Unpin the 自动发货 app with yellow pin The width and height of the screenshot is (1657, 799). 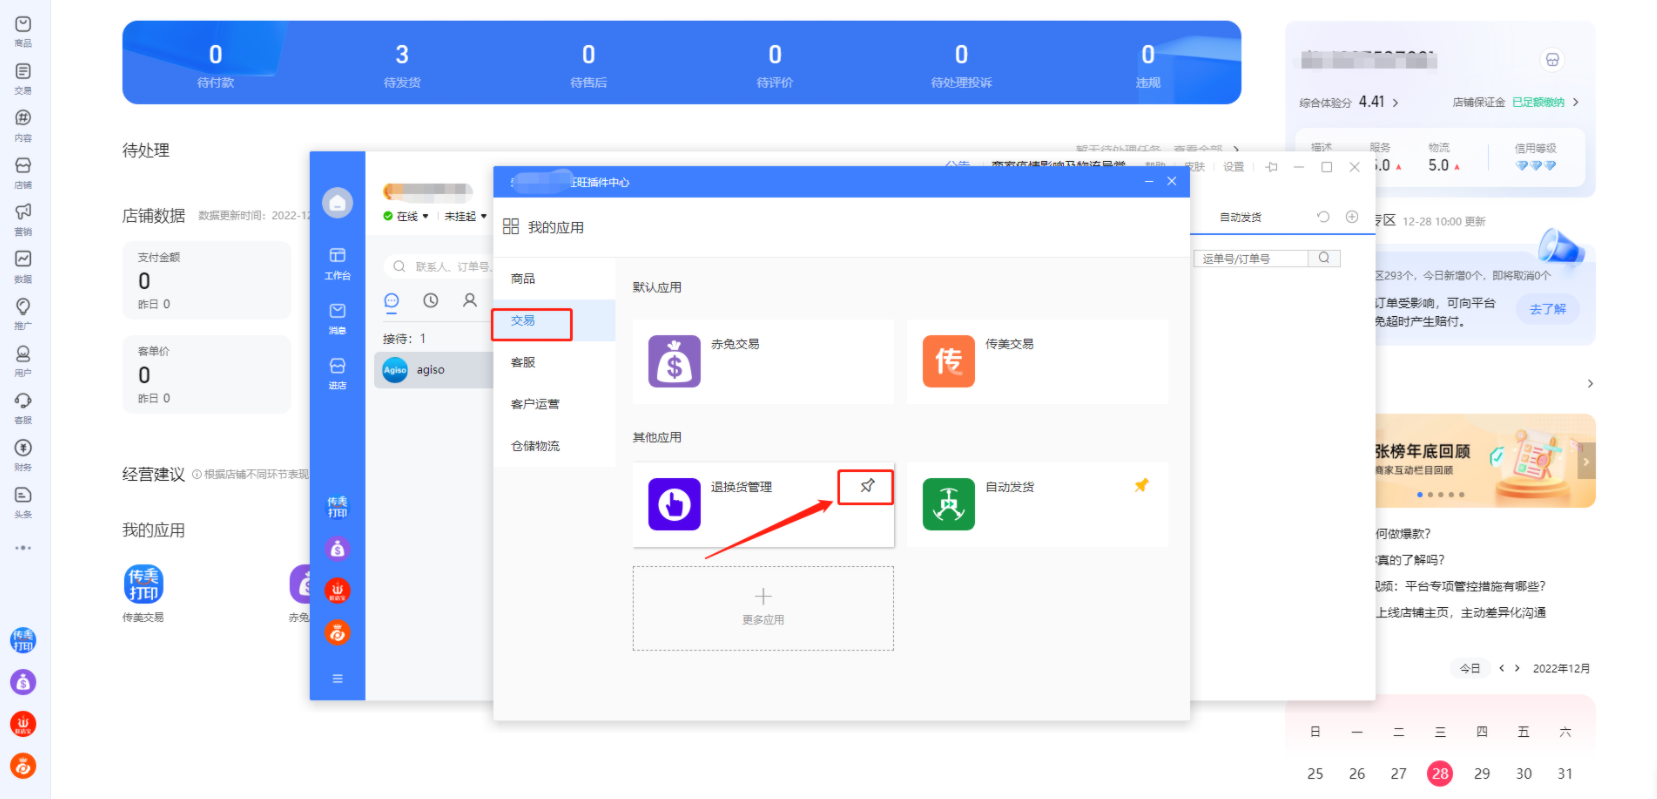click(1141, 485)
